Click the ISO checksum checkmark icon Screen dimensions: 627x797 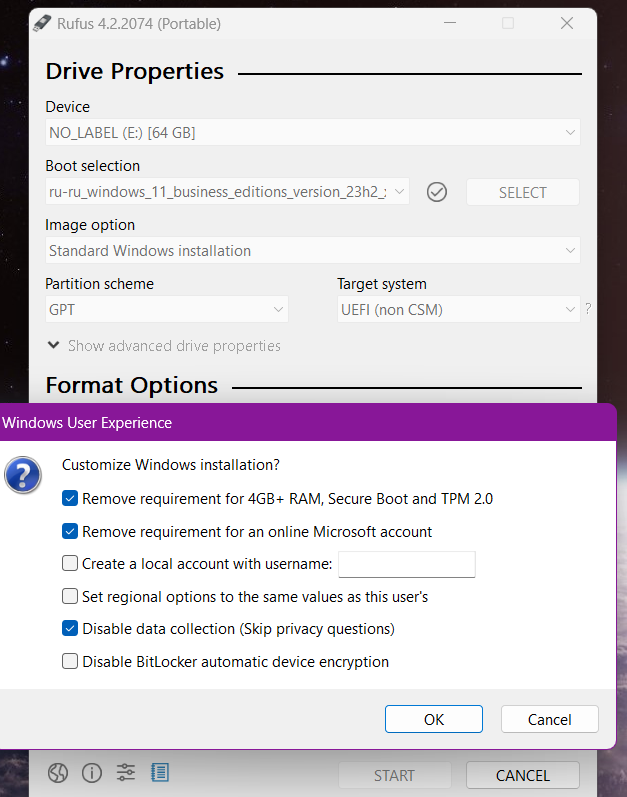pos(436,192)
